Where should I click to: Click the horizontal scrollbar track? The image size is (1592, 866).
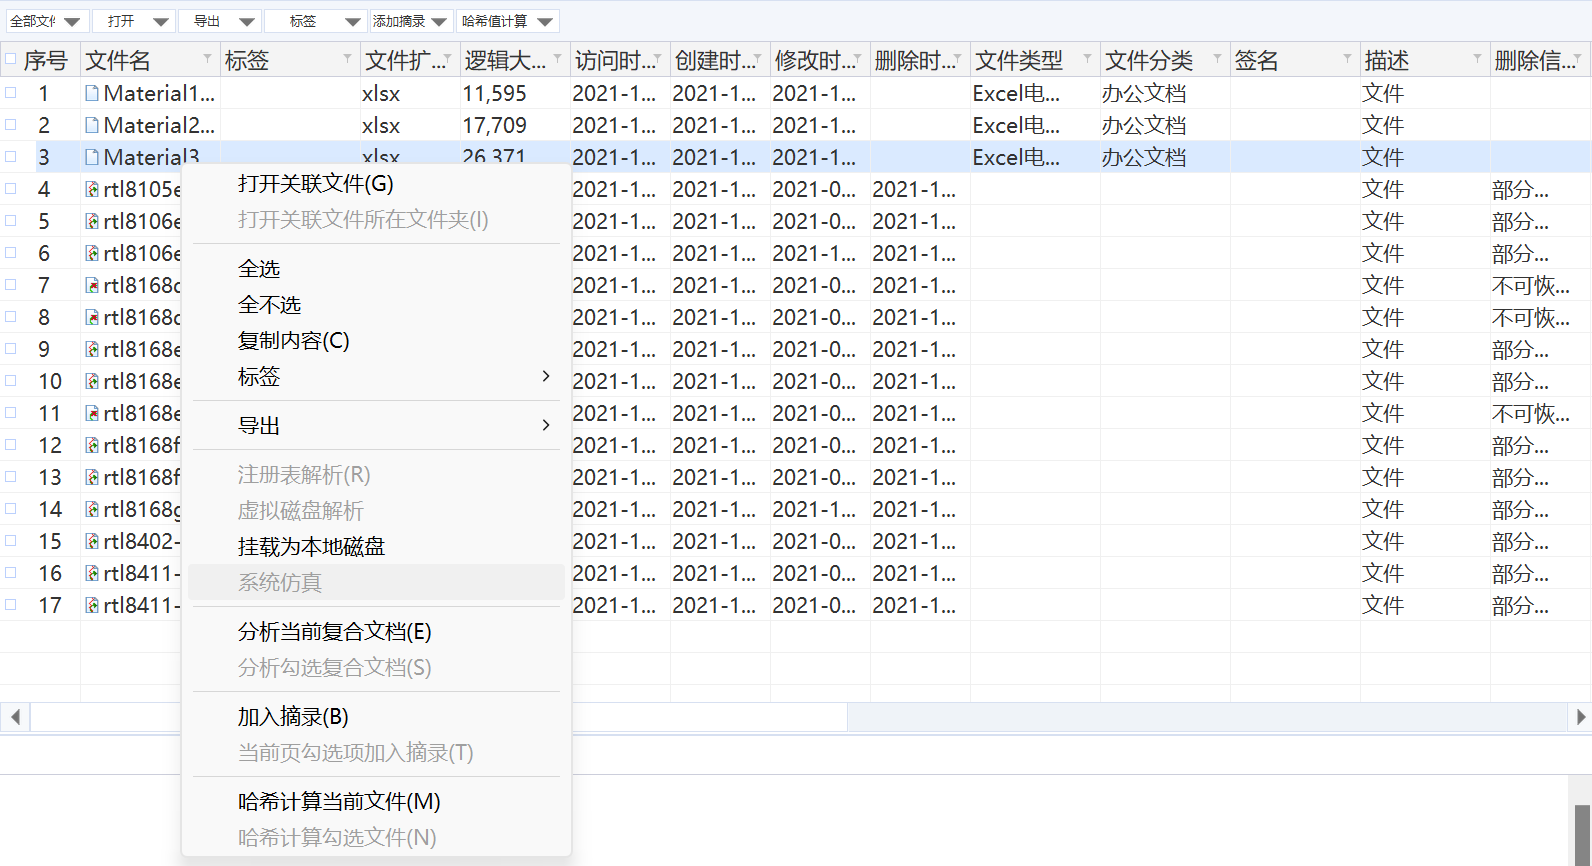point(1200,717)
